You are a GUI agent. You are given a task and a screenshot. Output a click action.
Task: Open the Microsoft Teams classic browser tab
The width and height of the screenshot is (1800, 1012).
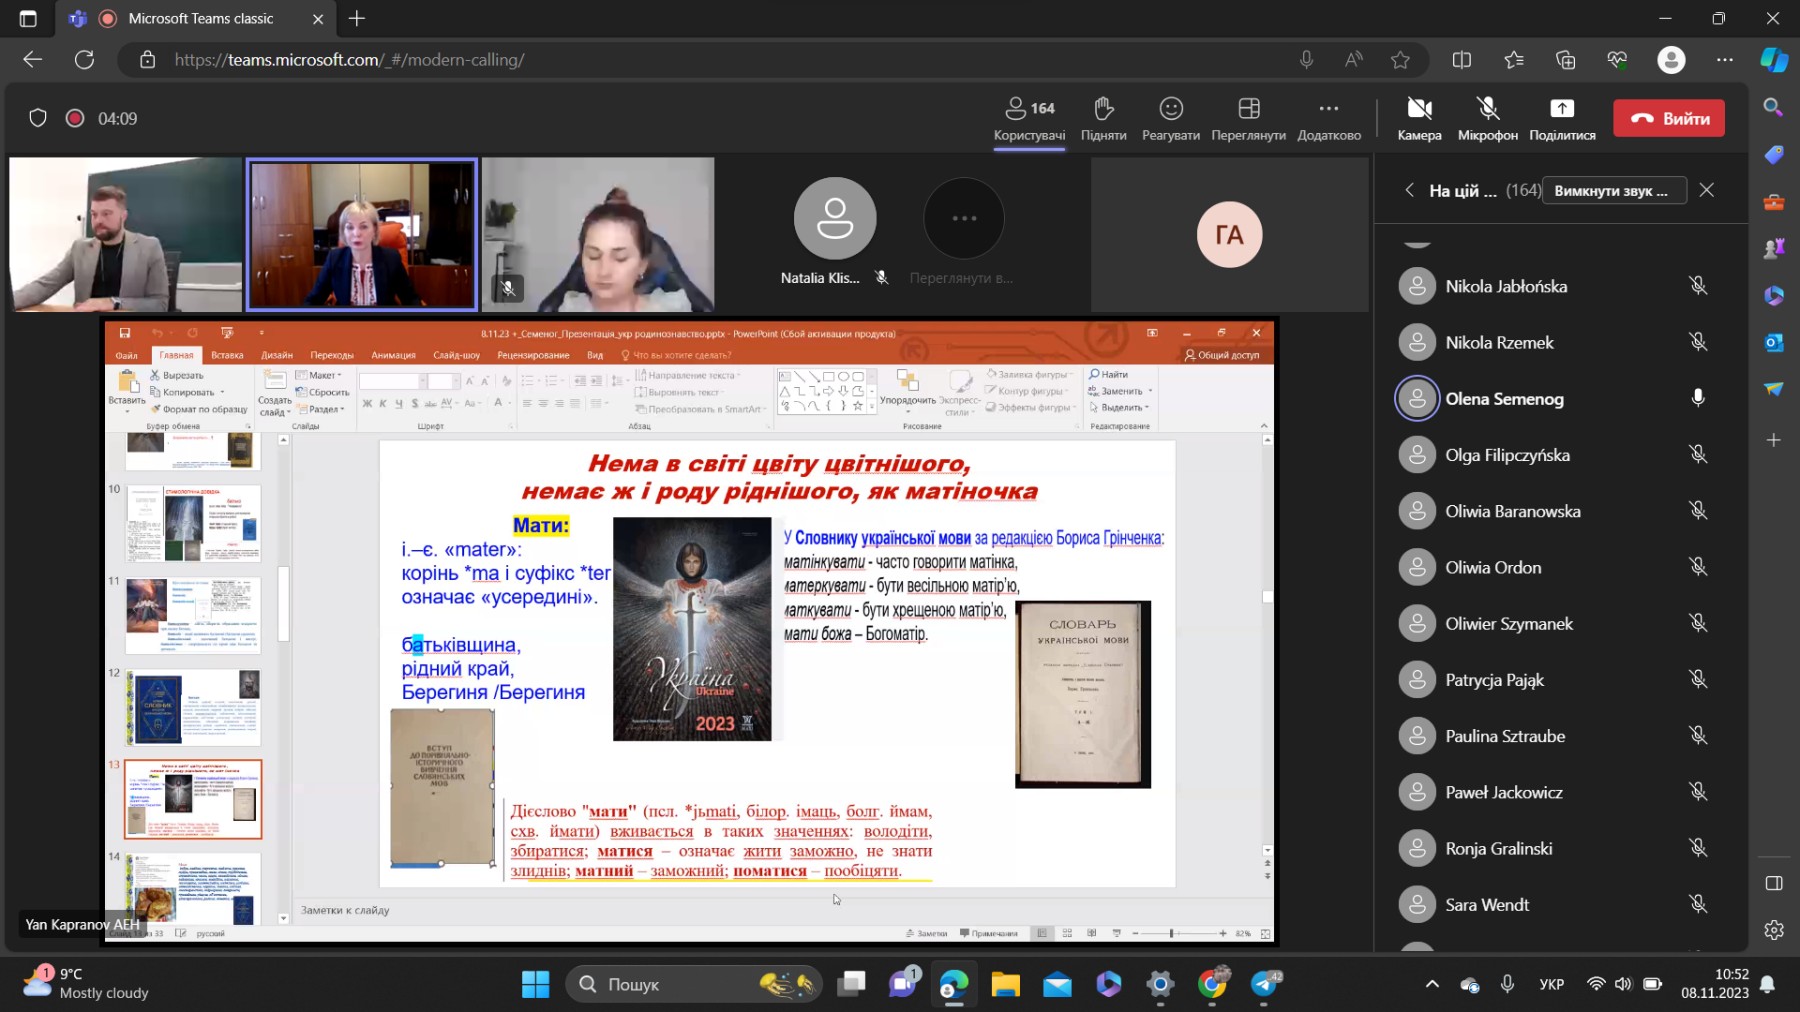(x=199, y=19)
